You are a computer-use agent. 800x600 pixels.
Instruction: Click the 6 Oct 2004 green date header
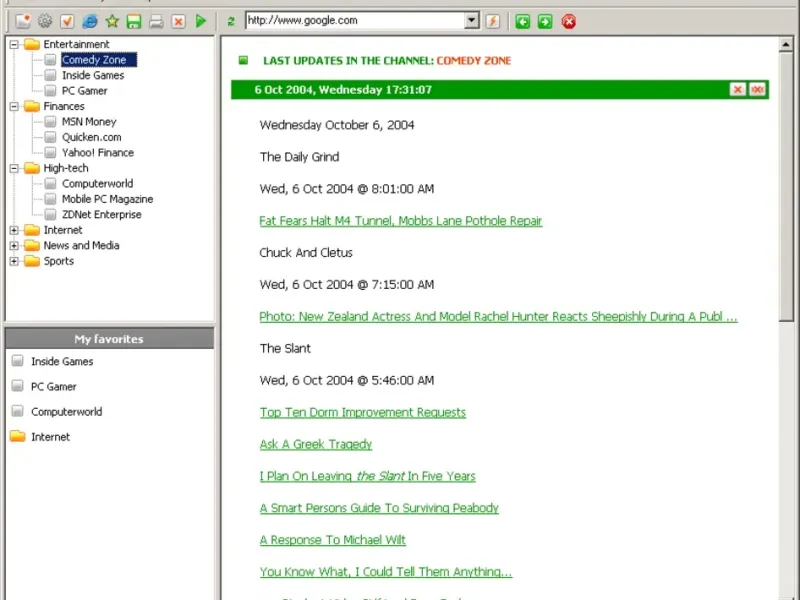(x=500, y=90)
